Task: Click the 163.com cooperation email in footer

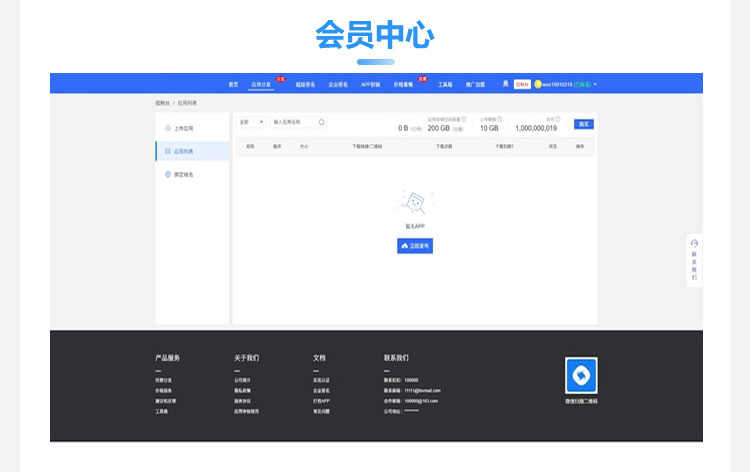Action: click(x=421, y=401)
